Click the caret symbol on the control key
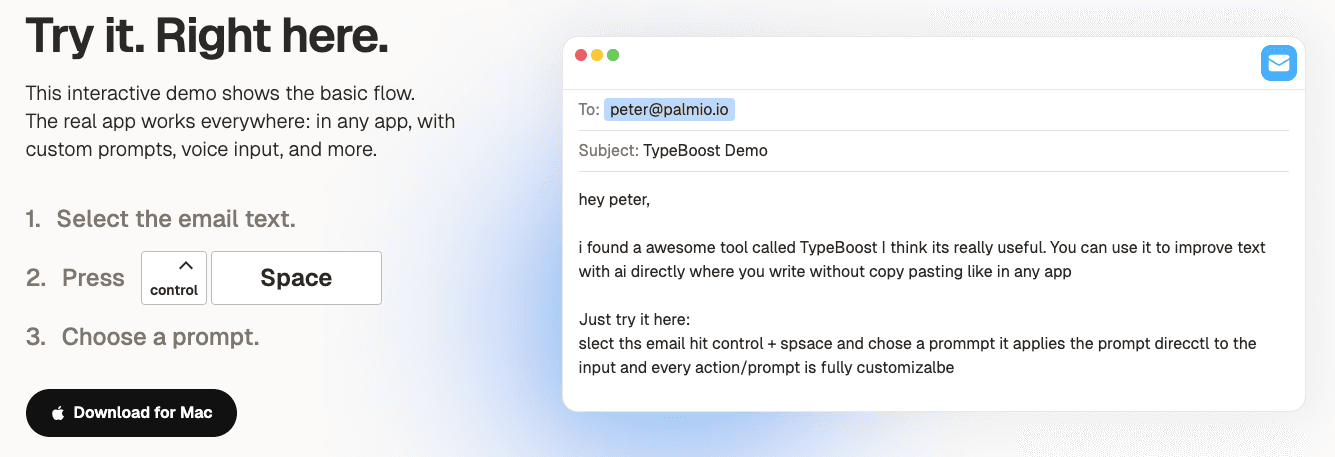The image size is (1335, 457). tap(185, 266)
